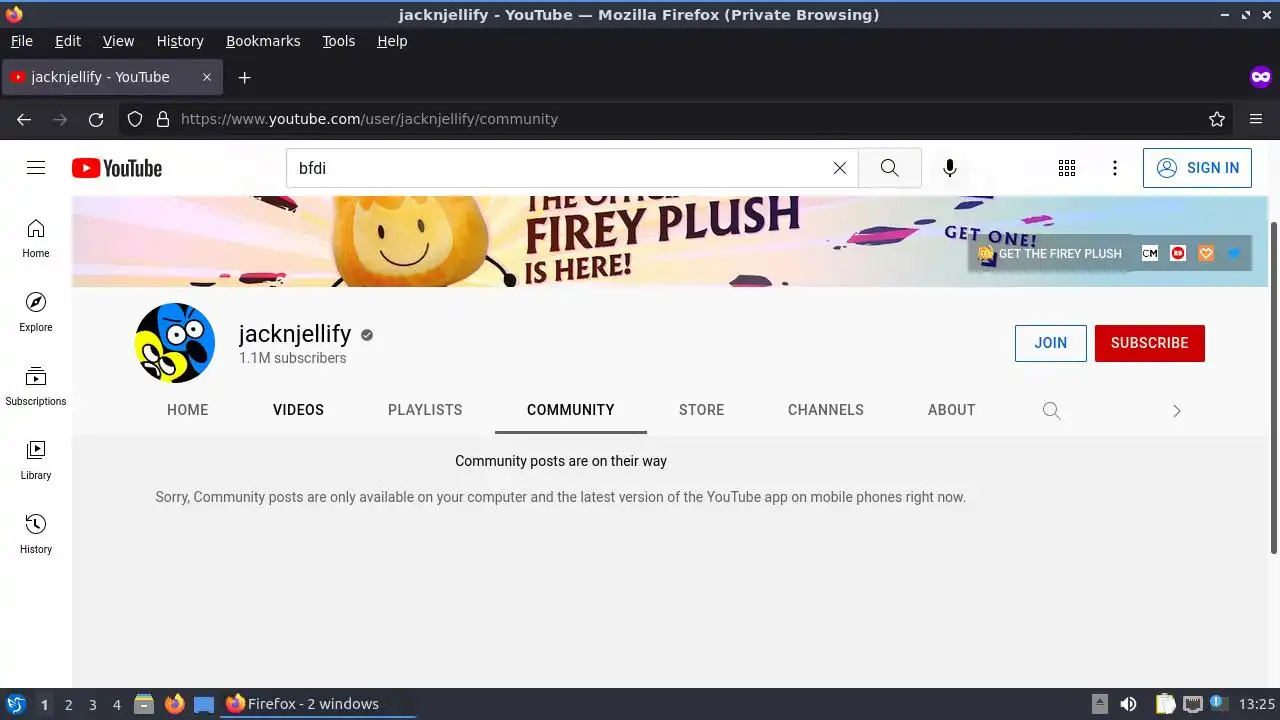
Task: Switch to the VIDEOS tab
Action: point(298,410)
